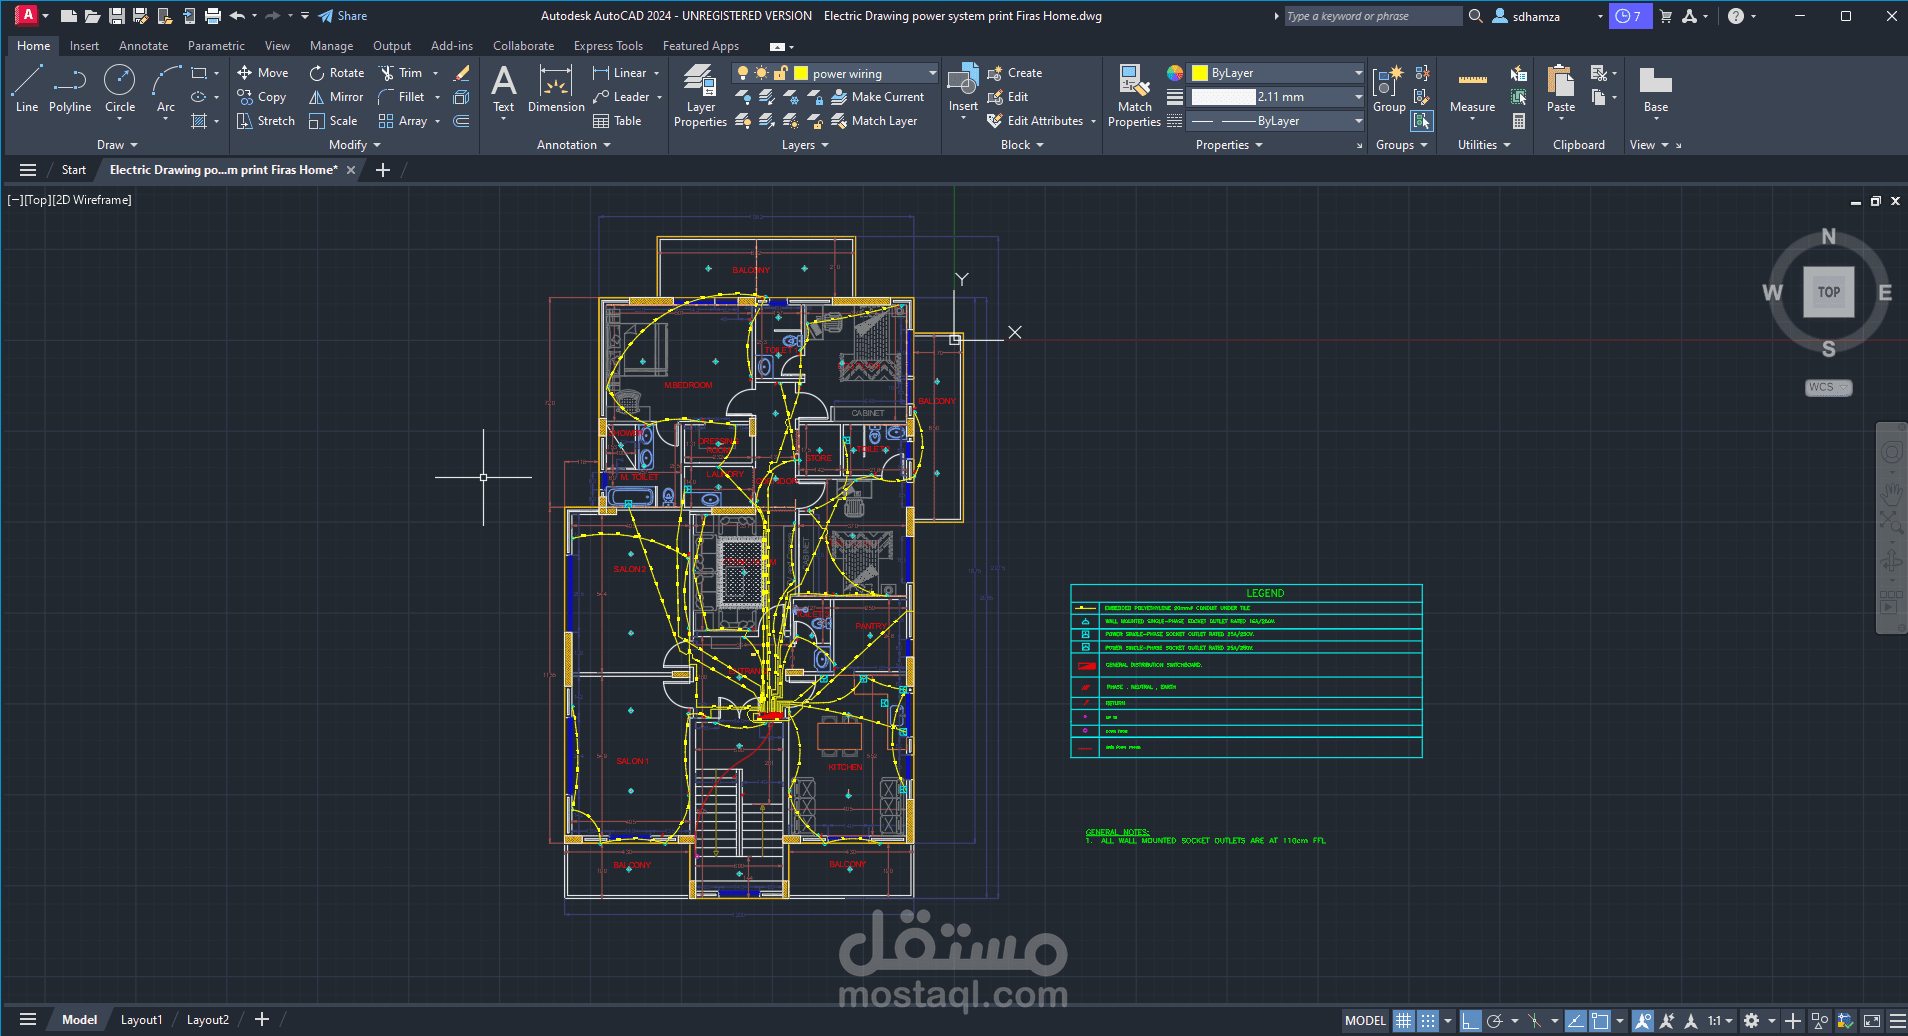Activate the Trim tool
Image resolution: width=1908 pixels, height=1036 pixels.
pyautogui.click(x=404, y=72)
